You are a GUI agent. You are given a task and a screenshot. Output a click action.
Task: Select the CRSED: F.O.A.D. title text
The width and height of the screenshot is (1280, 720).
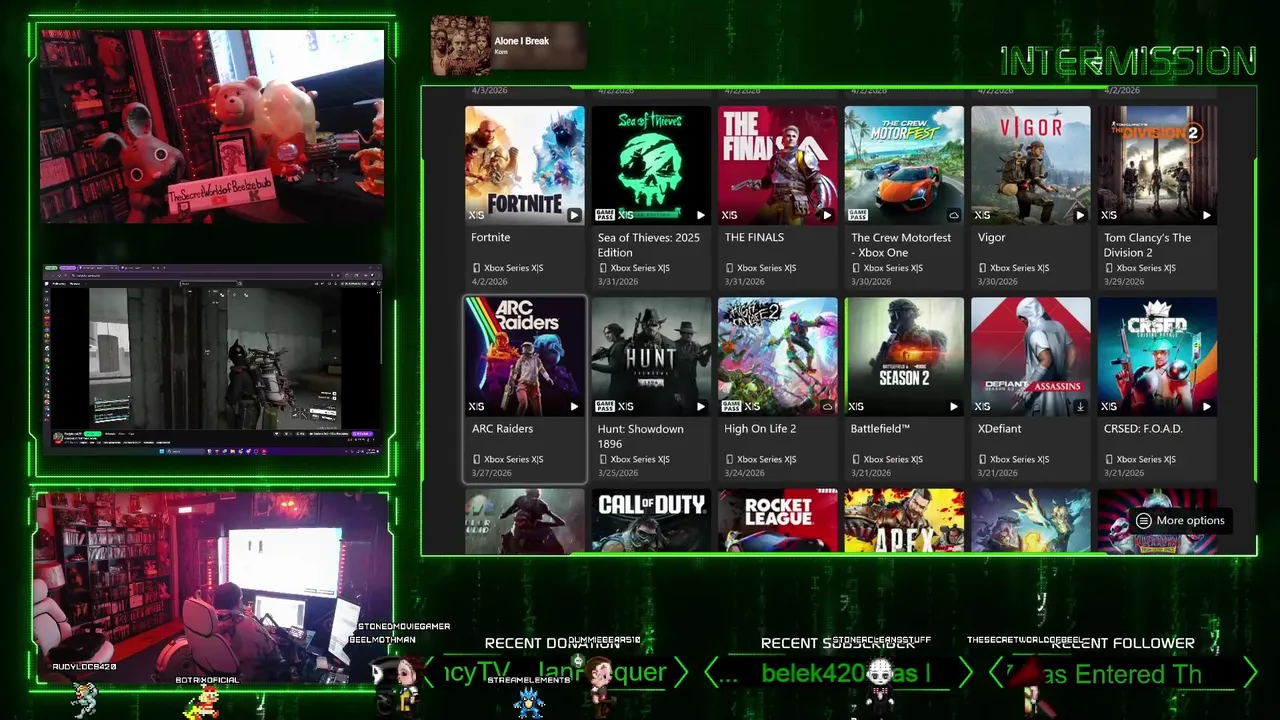pos(1143,428)
